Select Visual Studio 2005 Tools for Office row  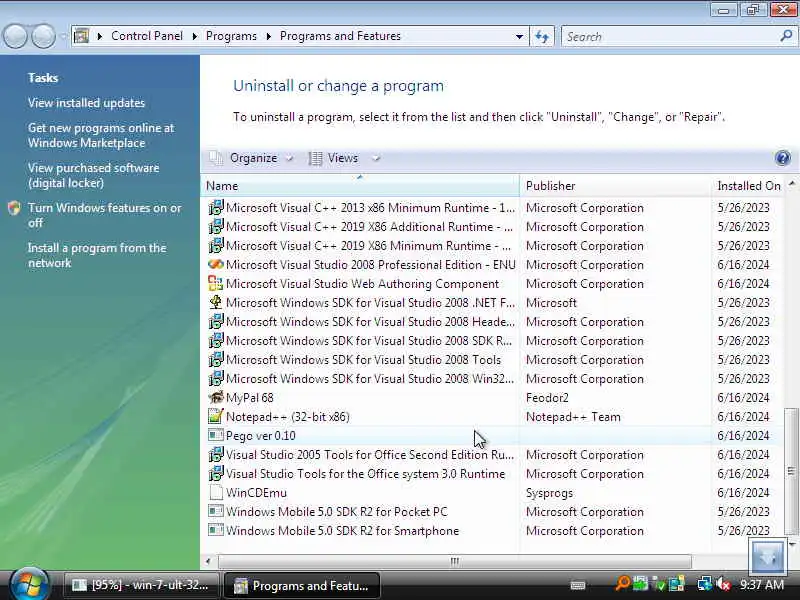492,455
